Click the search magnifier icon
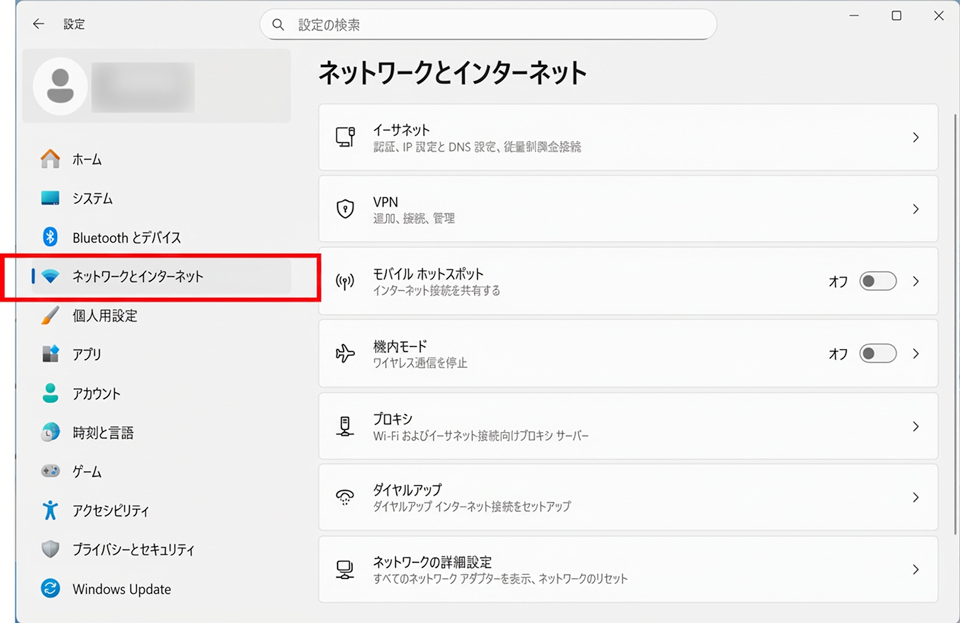This screenshot has width=960, height=623. 279,25
